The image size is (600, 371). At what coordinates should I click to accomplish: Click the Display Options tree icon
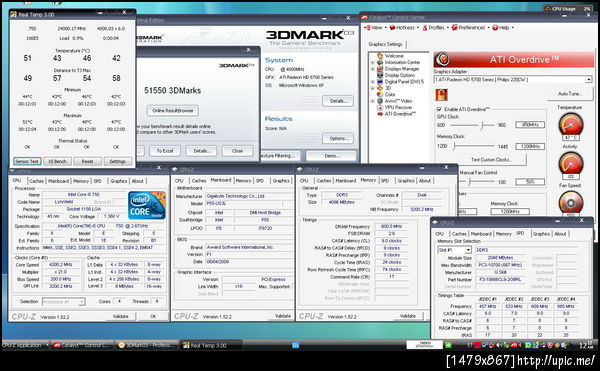(x=380, y=75)
